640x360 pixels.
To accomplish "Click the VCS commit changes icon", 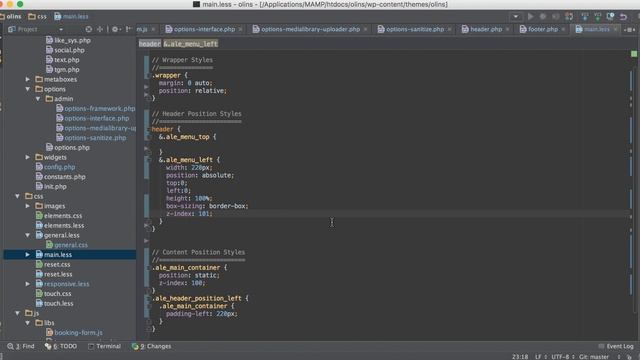I will click(598, 17).
